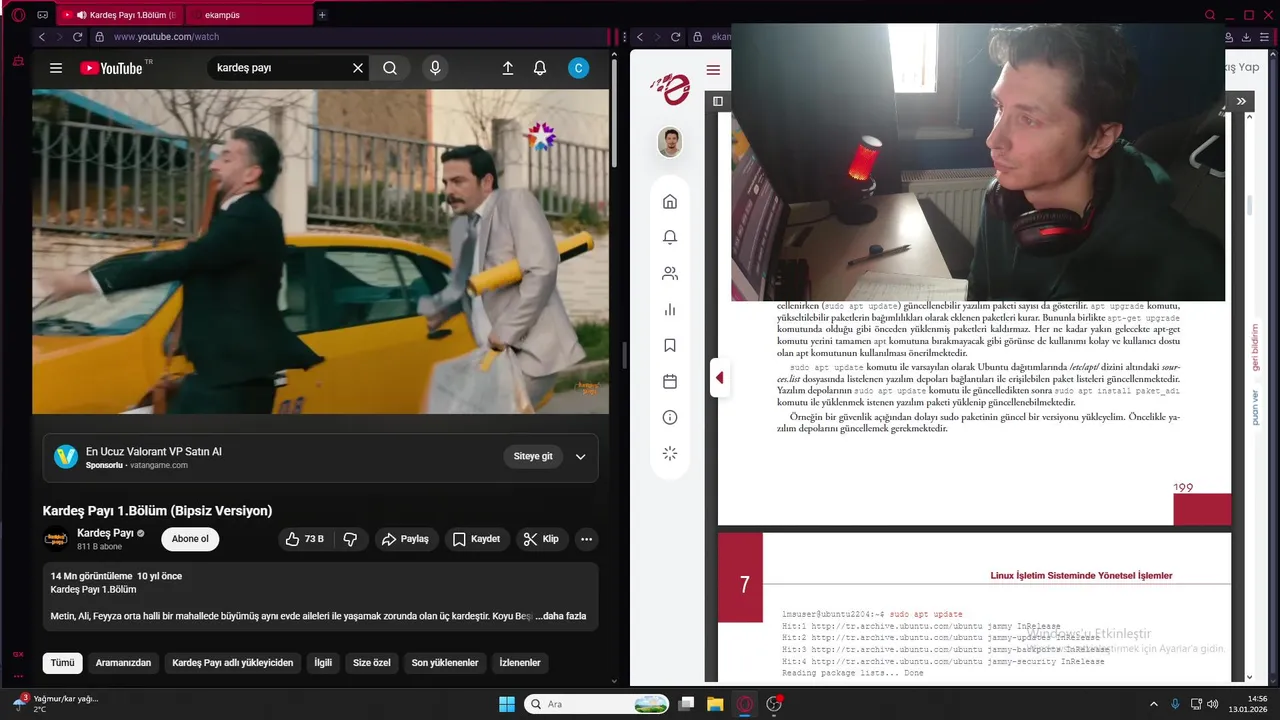Screen dimensions: 1280x720
Task: Open ekampüs hamburger menu
Action: pos(713,70)
